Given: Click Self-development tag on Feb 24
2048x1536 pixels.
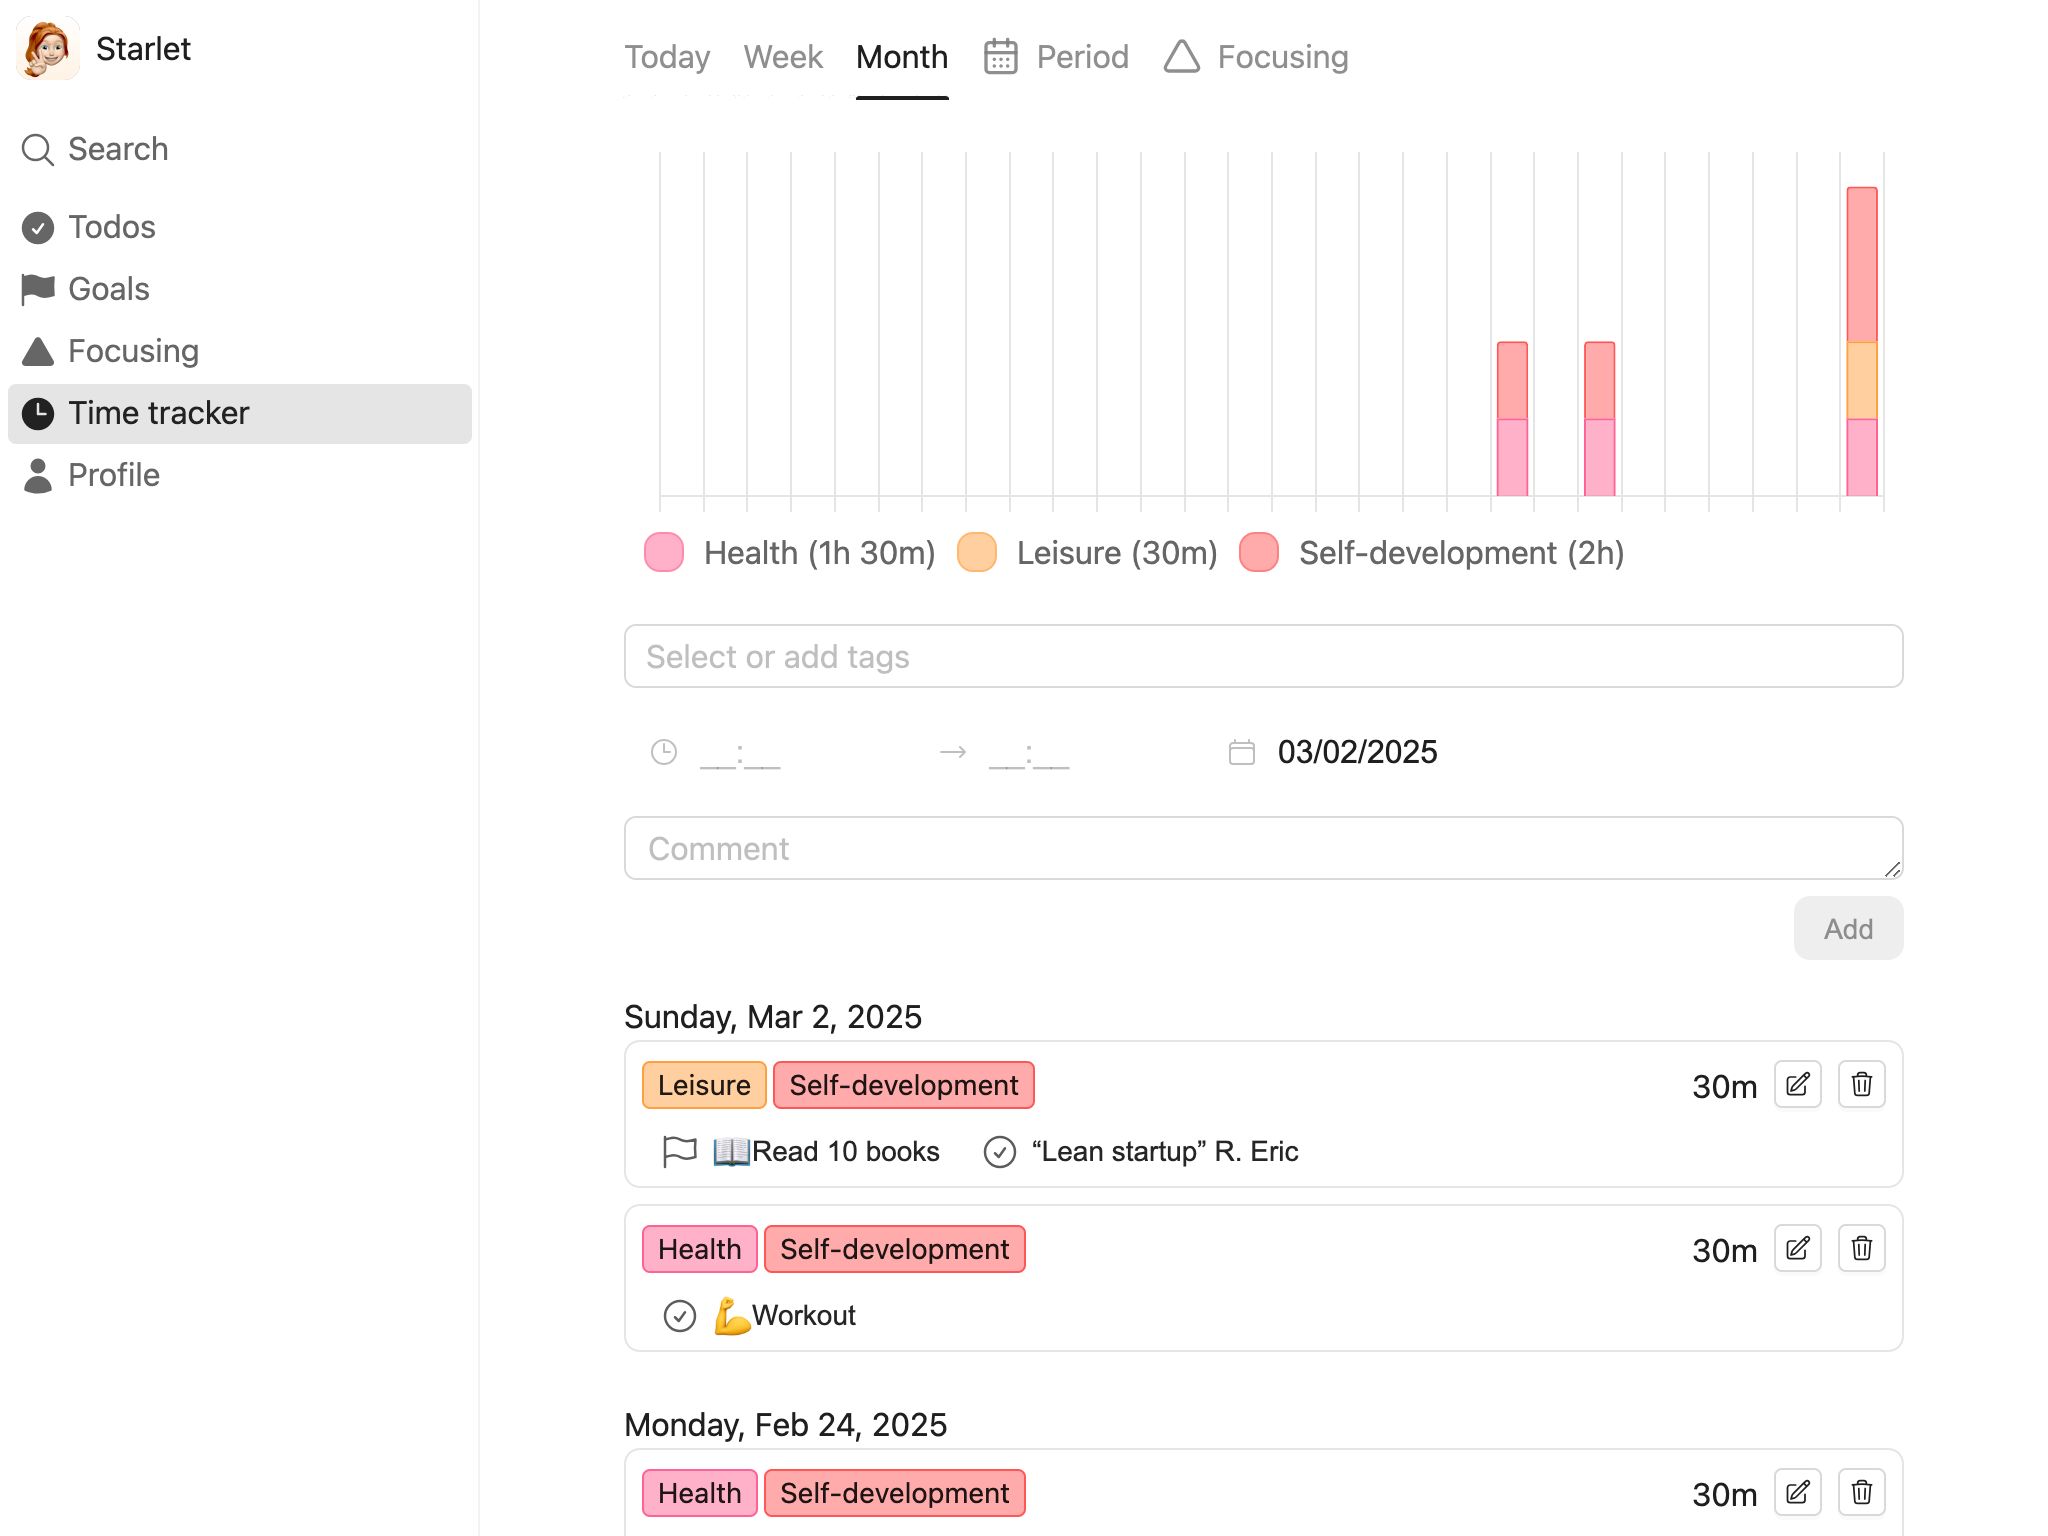Looking at the screenshot, I should (894, 1493).
